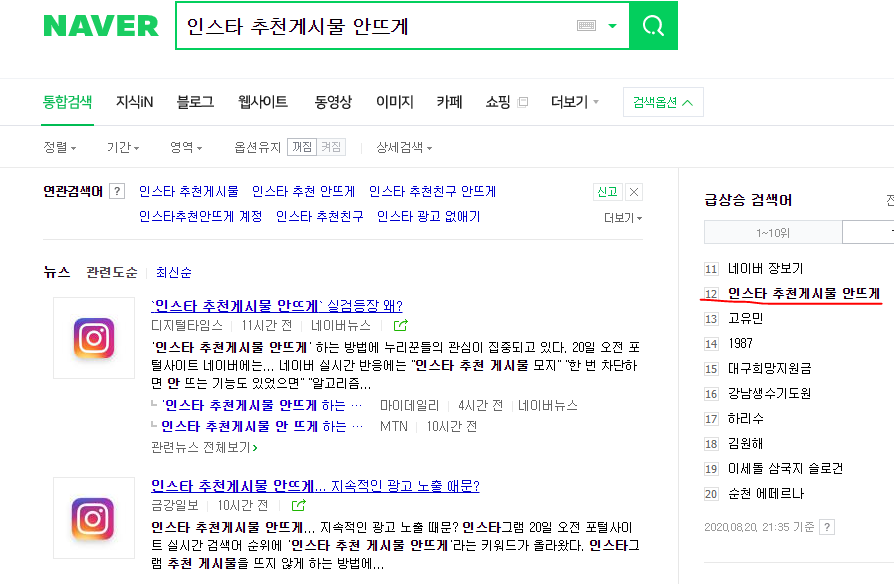Expand the 더보기 tab menu
The width and height of the screenshot is (894, 584).
tap(575, 102)
